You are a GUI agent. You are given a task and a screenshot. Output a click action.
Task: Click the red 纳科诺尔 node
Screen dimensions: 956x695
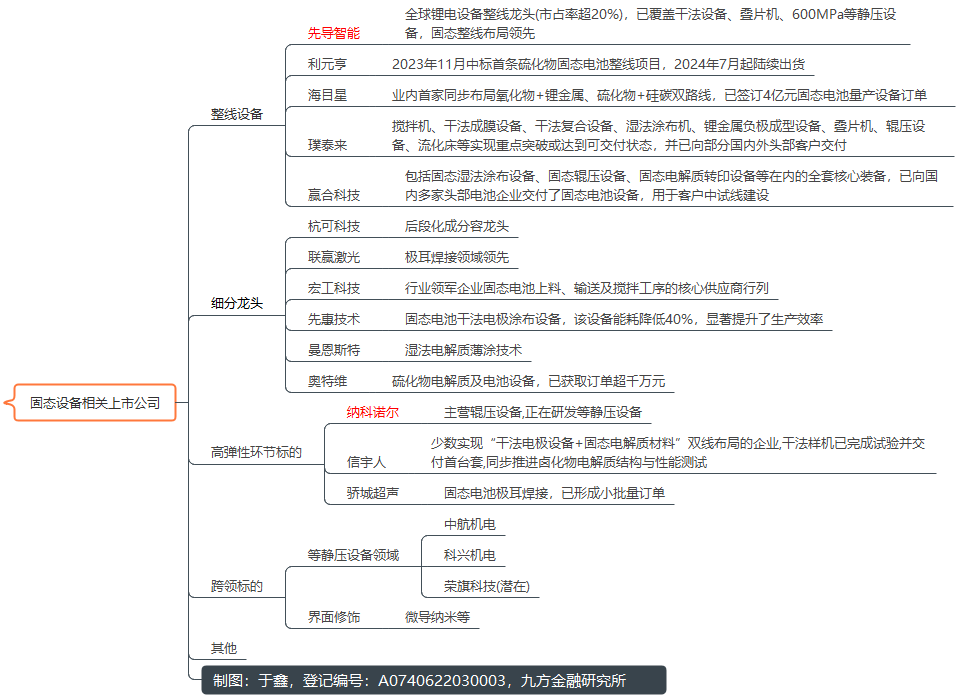coord(373,412)
